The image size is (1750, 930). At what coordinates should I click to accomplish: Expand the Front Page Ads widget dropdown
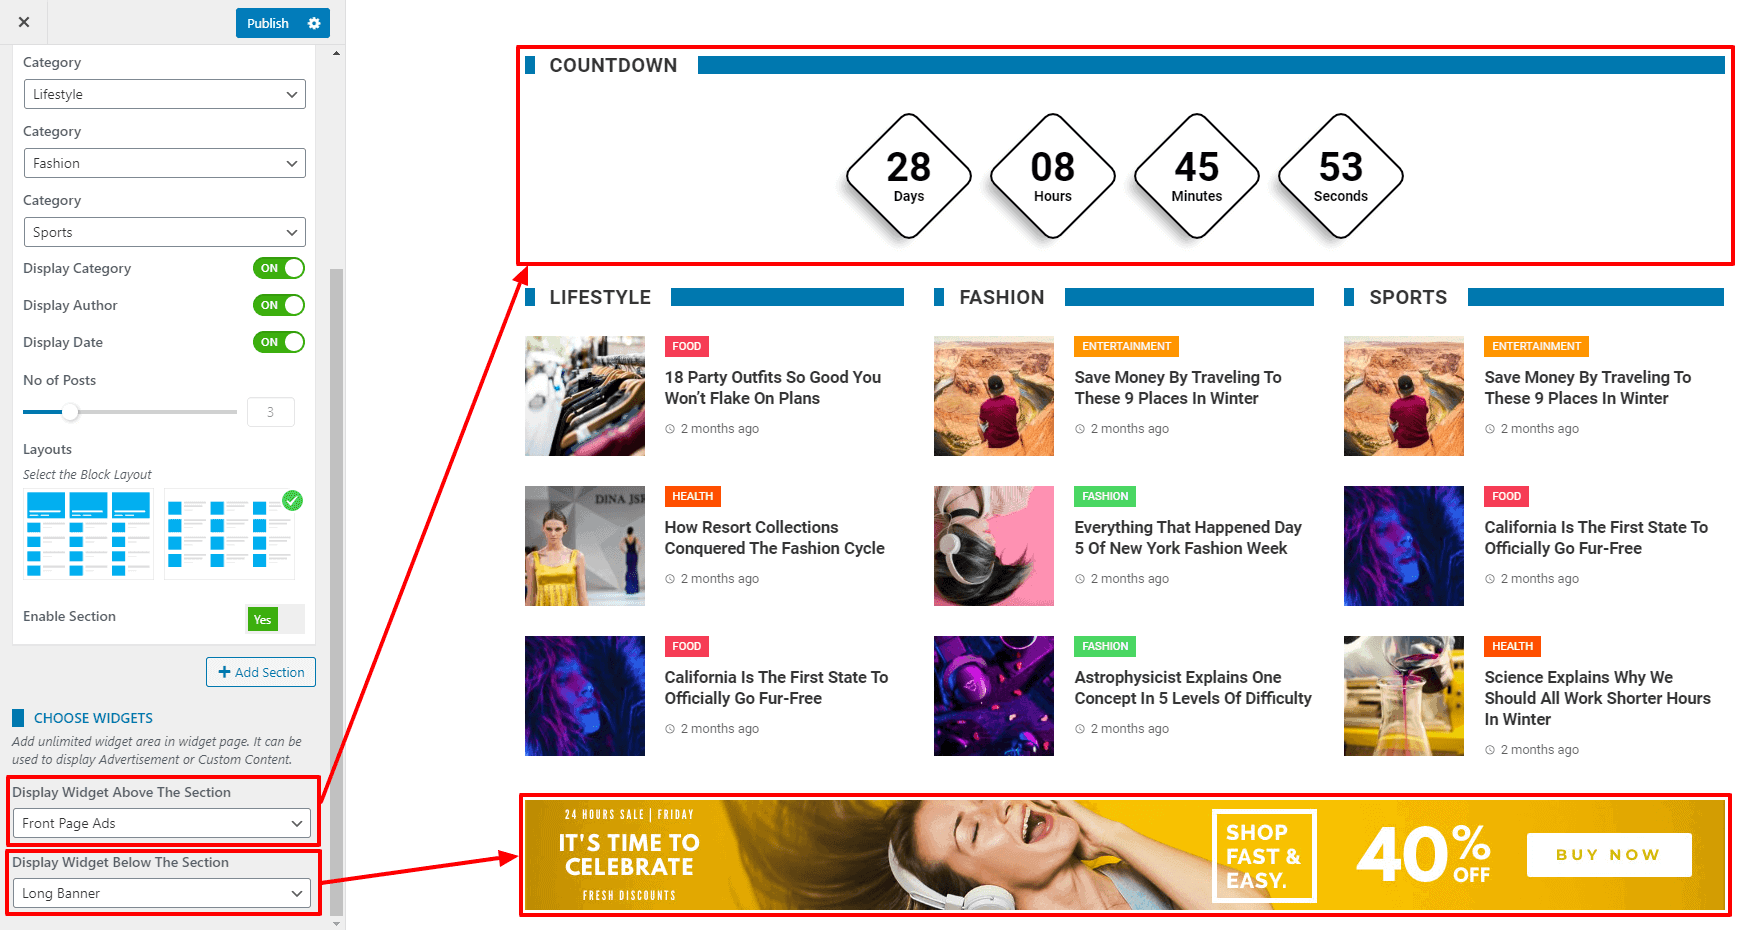[162, 823]
